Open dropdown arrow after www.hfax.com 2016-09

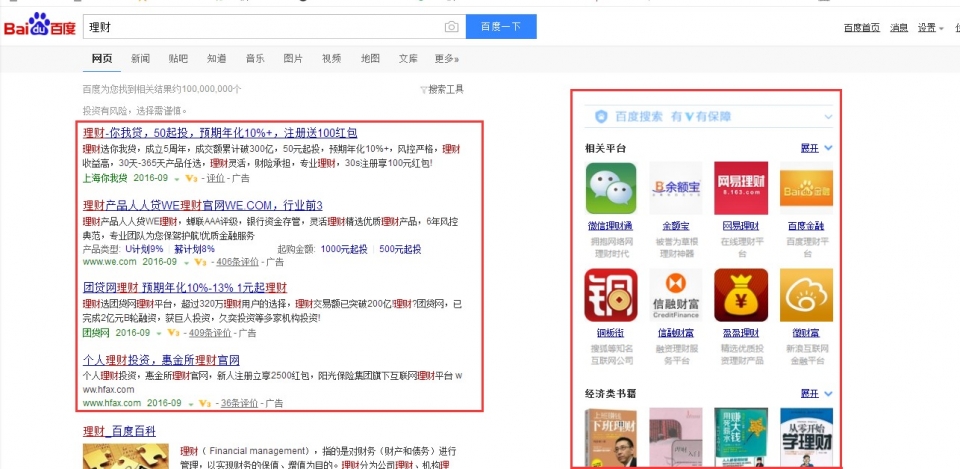click(192, 404)
